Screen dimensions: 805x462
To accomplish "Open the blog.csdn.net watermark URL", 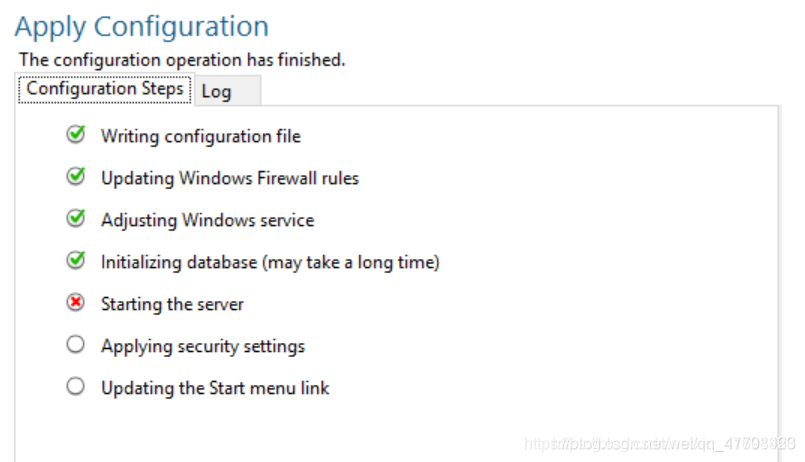I will 660,444.
